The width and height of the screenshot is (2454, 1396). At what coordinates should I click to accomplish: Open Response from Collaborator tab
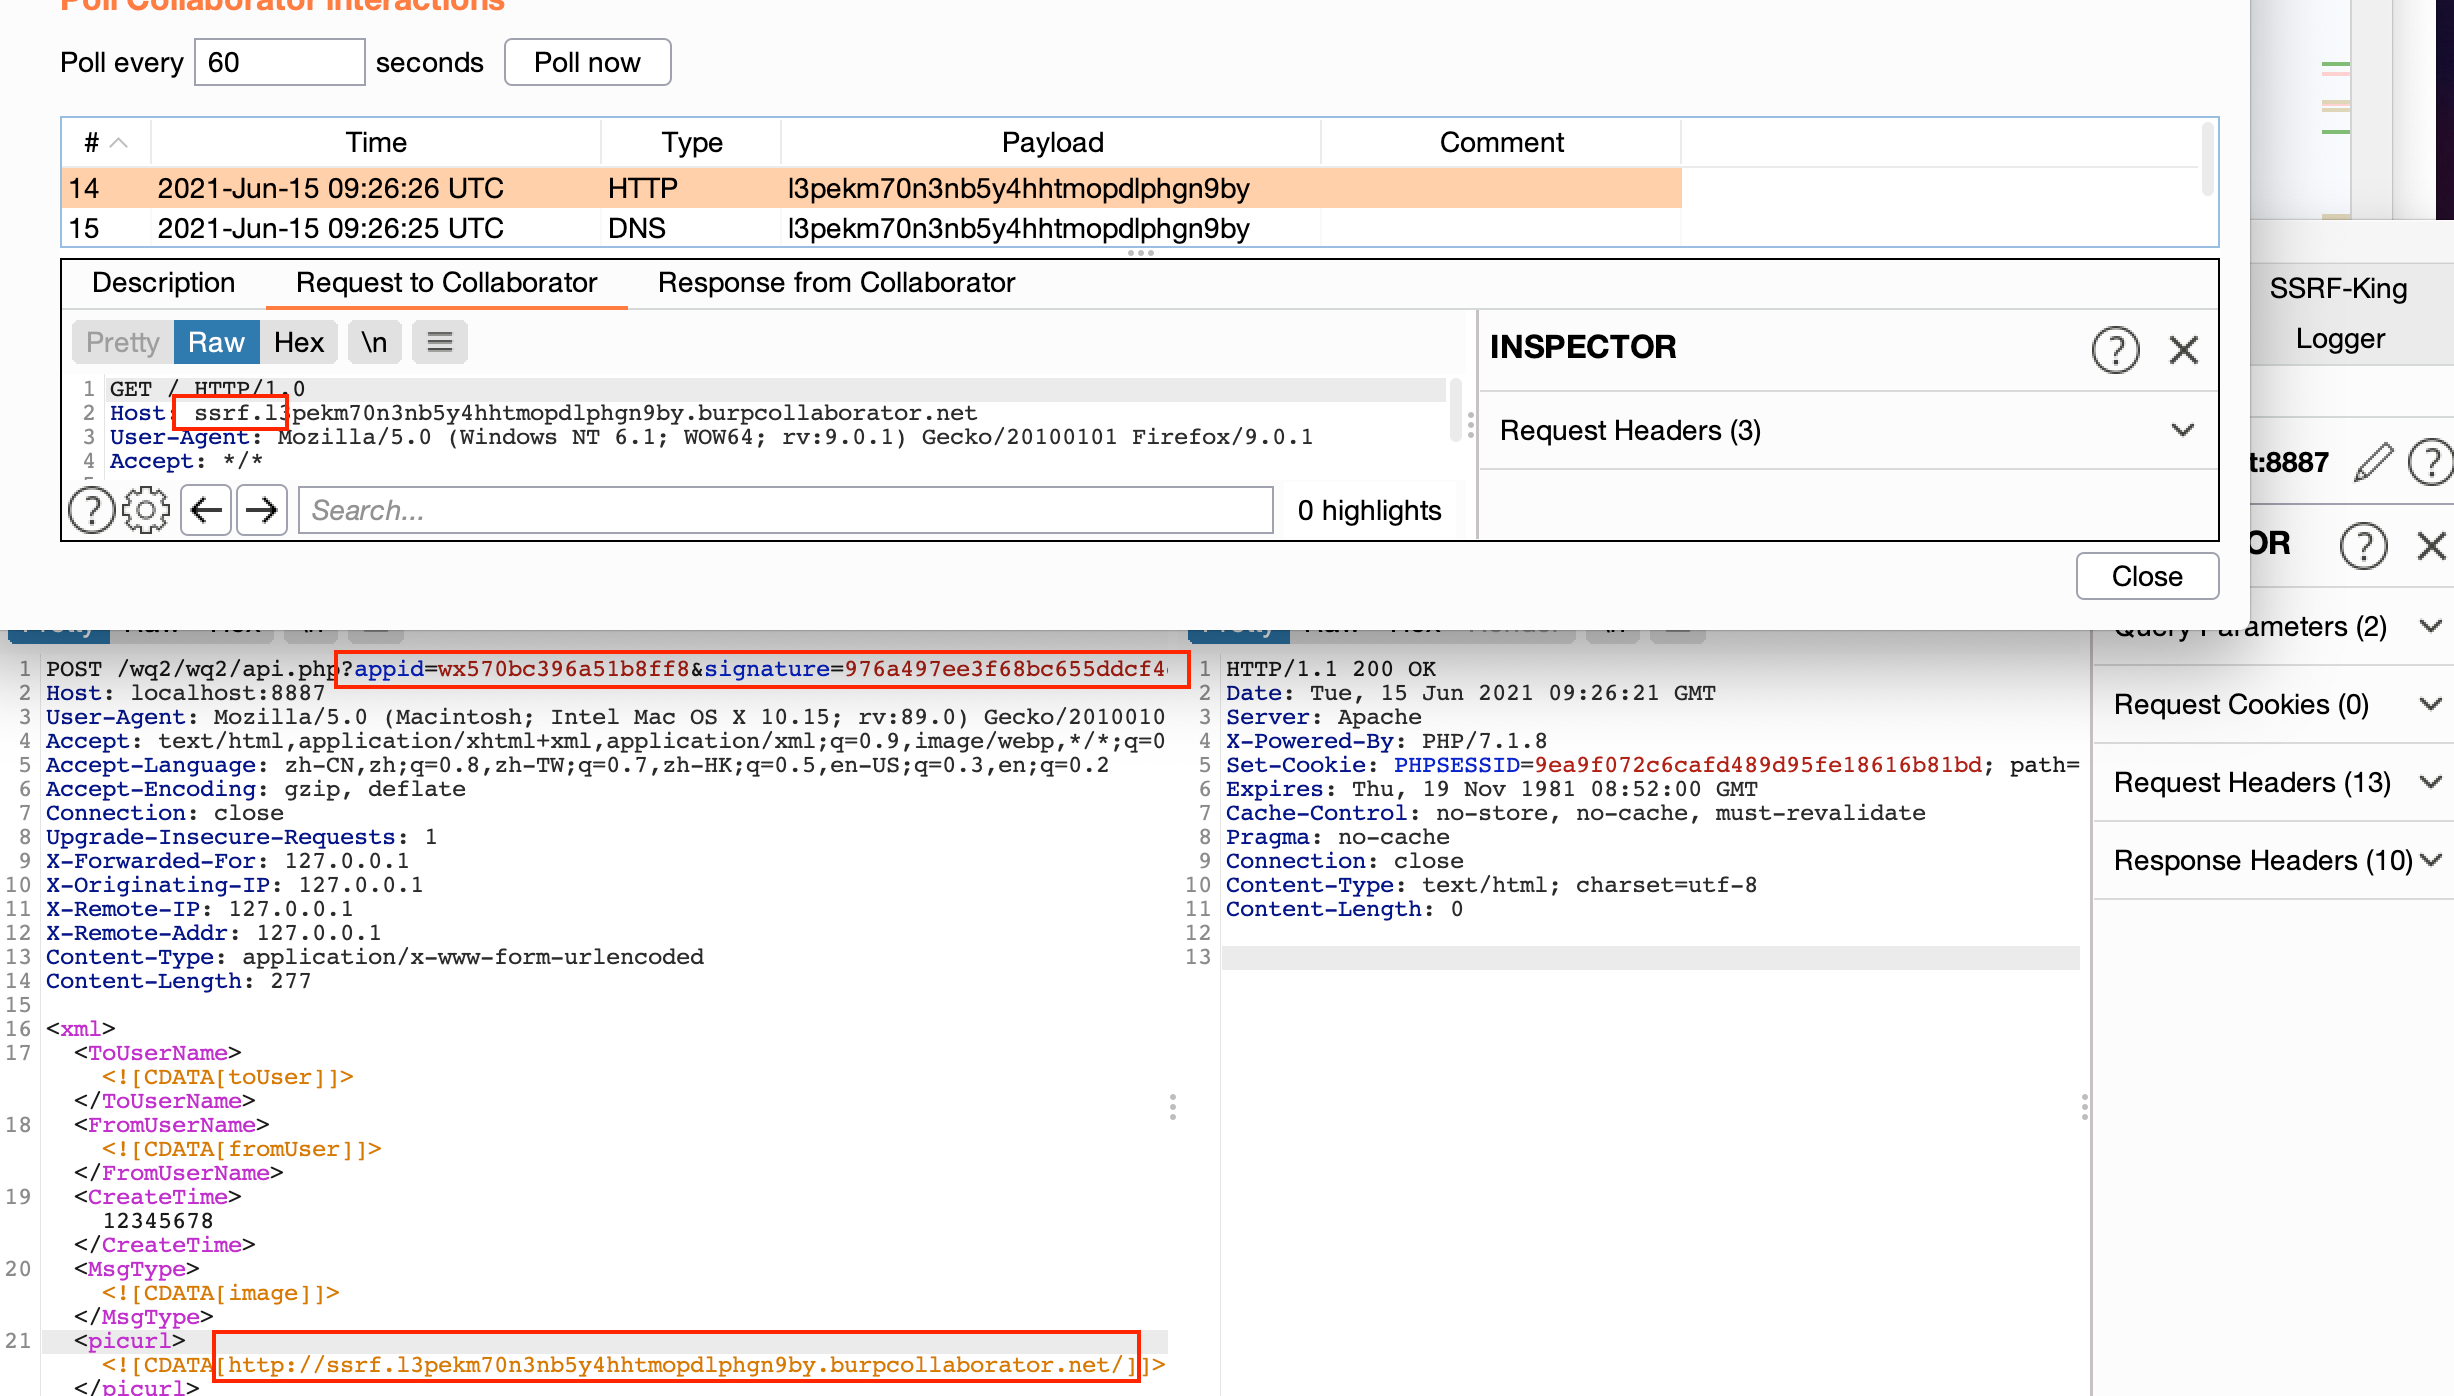point(836,283)
